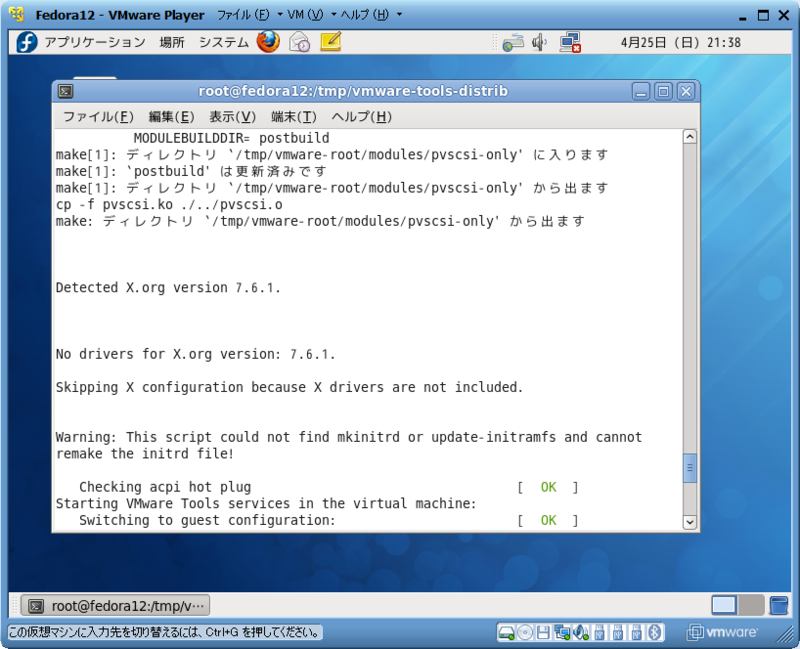Click the root@fedora12 taskbar window button
Viewport: 800px width, 649px height.
click(115, 606)
